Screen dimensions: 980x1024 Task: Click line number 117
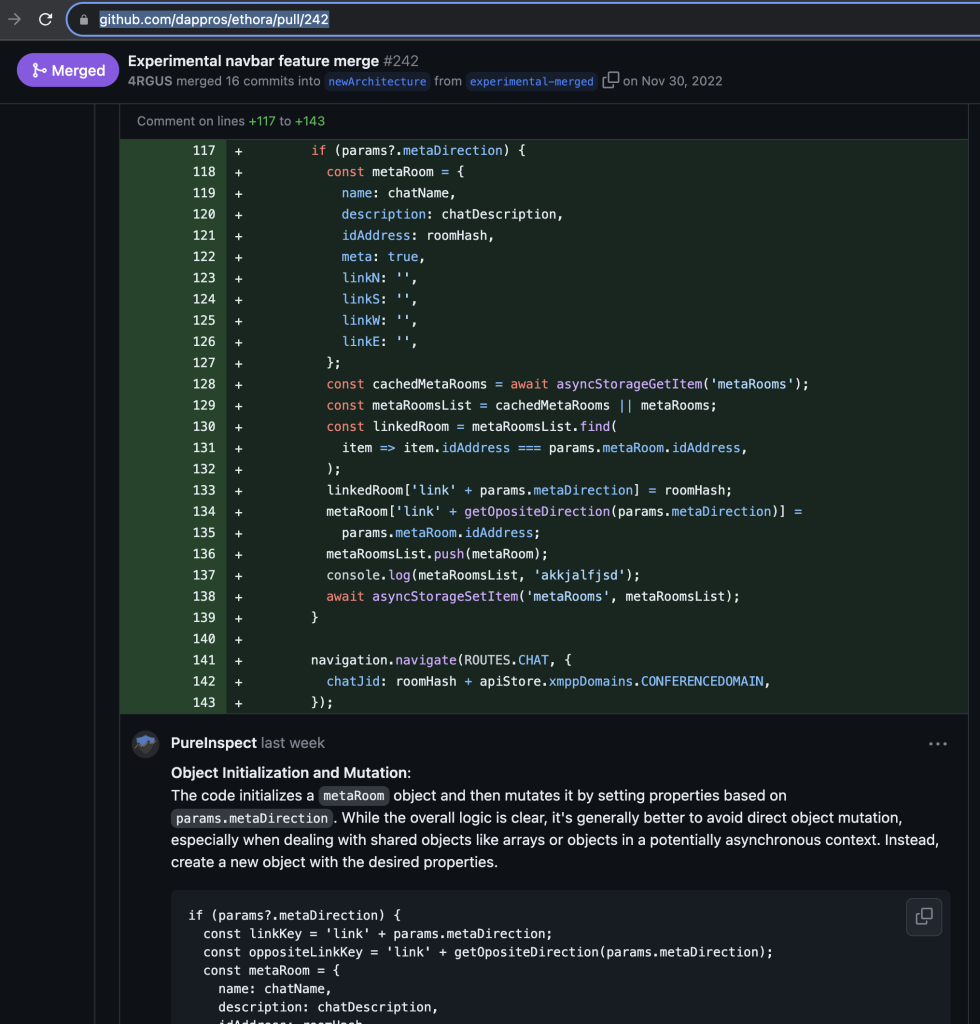coord(204,151)
